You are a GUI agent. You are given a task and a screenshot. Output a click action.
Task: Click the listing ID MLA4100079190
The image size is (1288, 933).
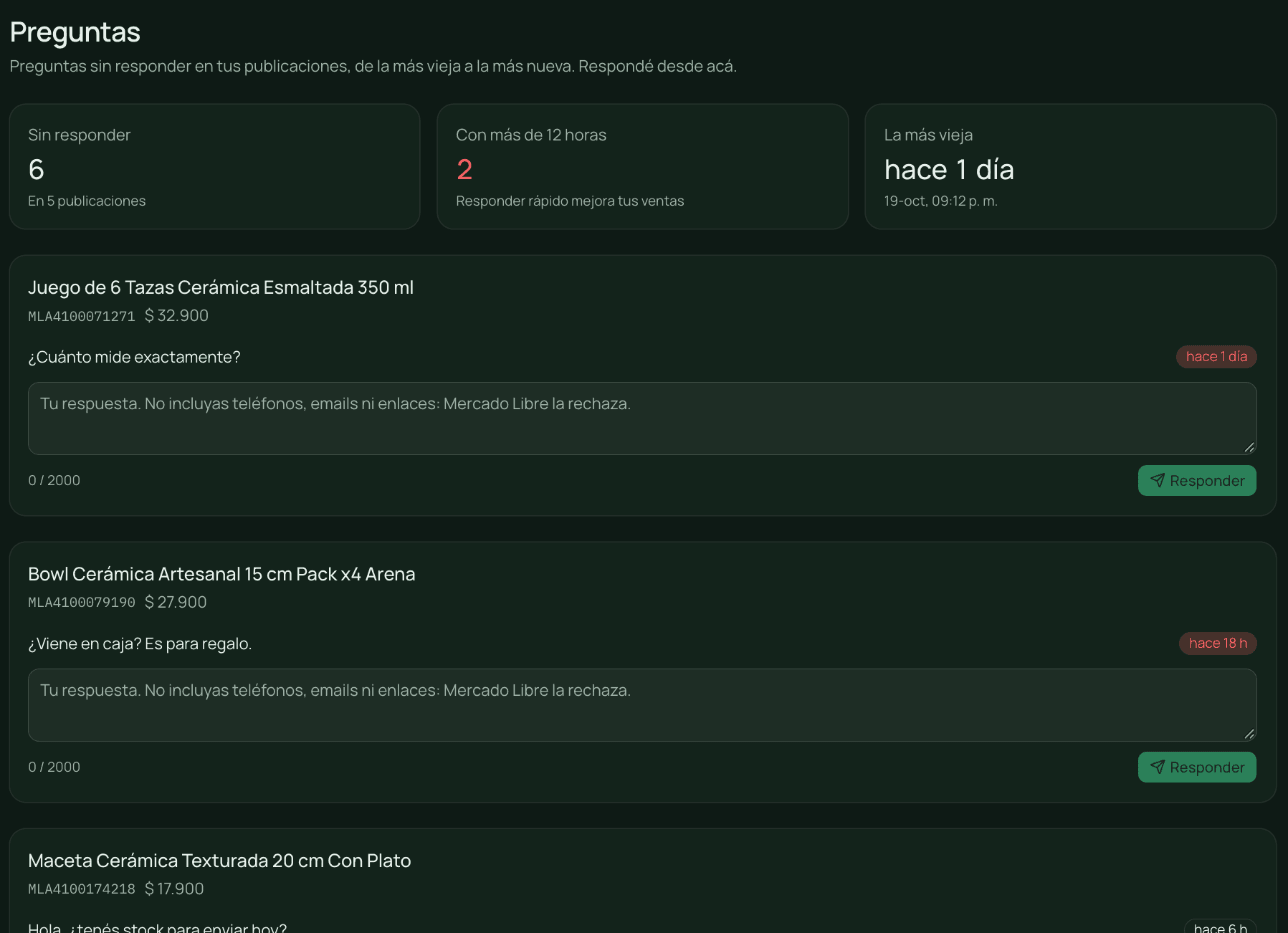[x=81, y=603]
